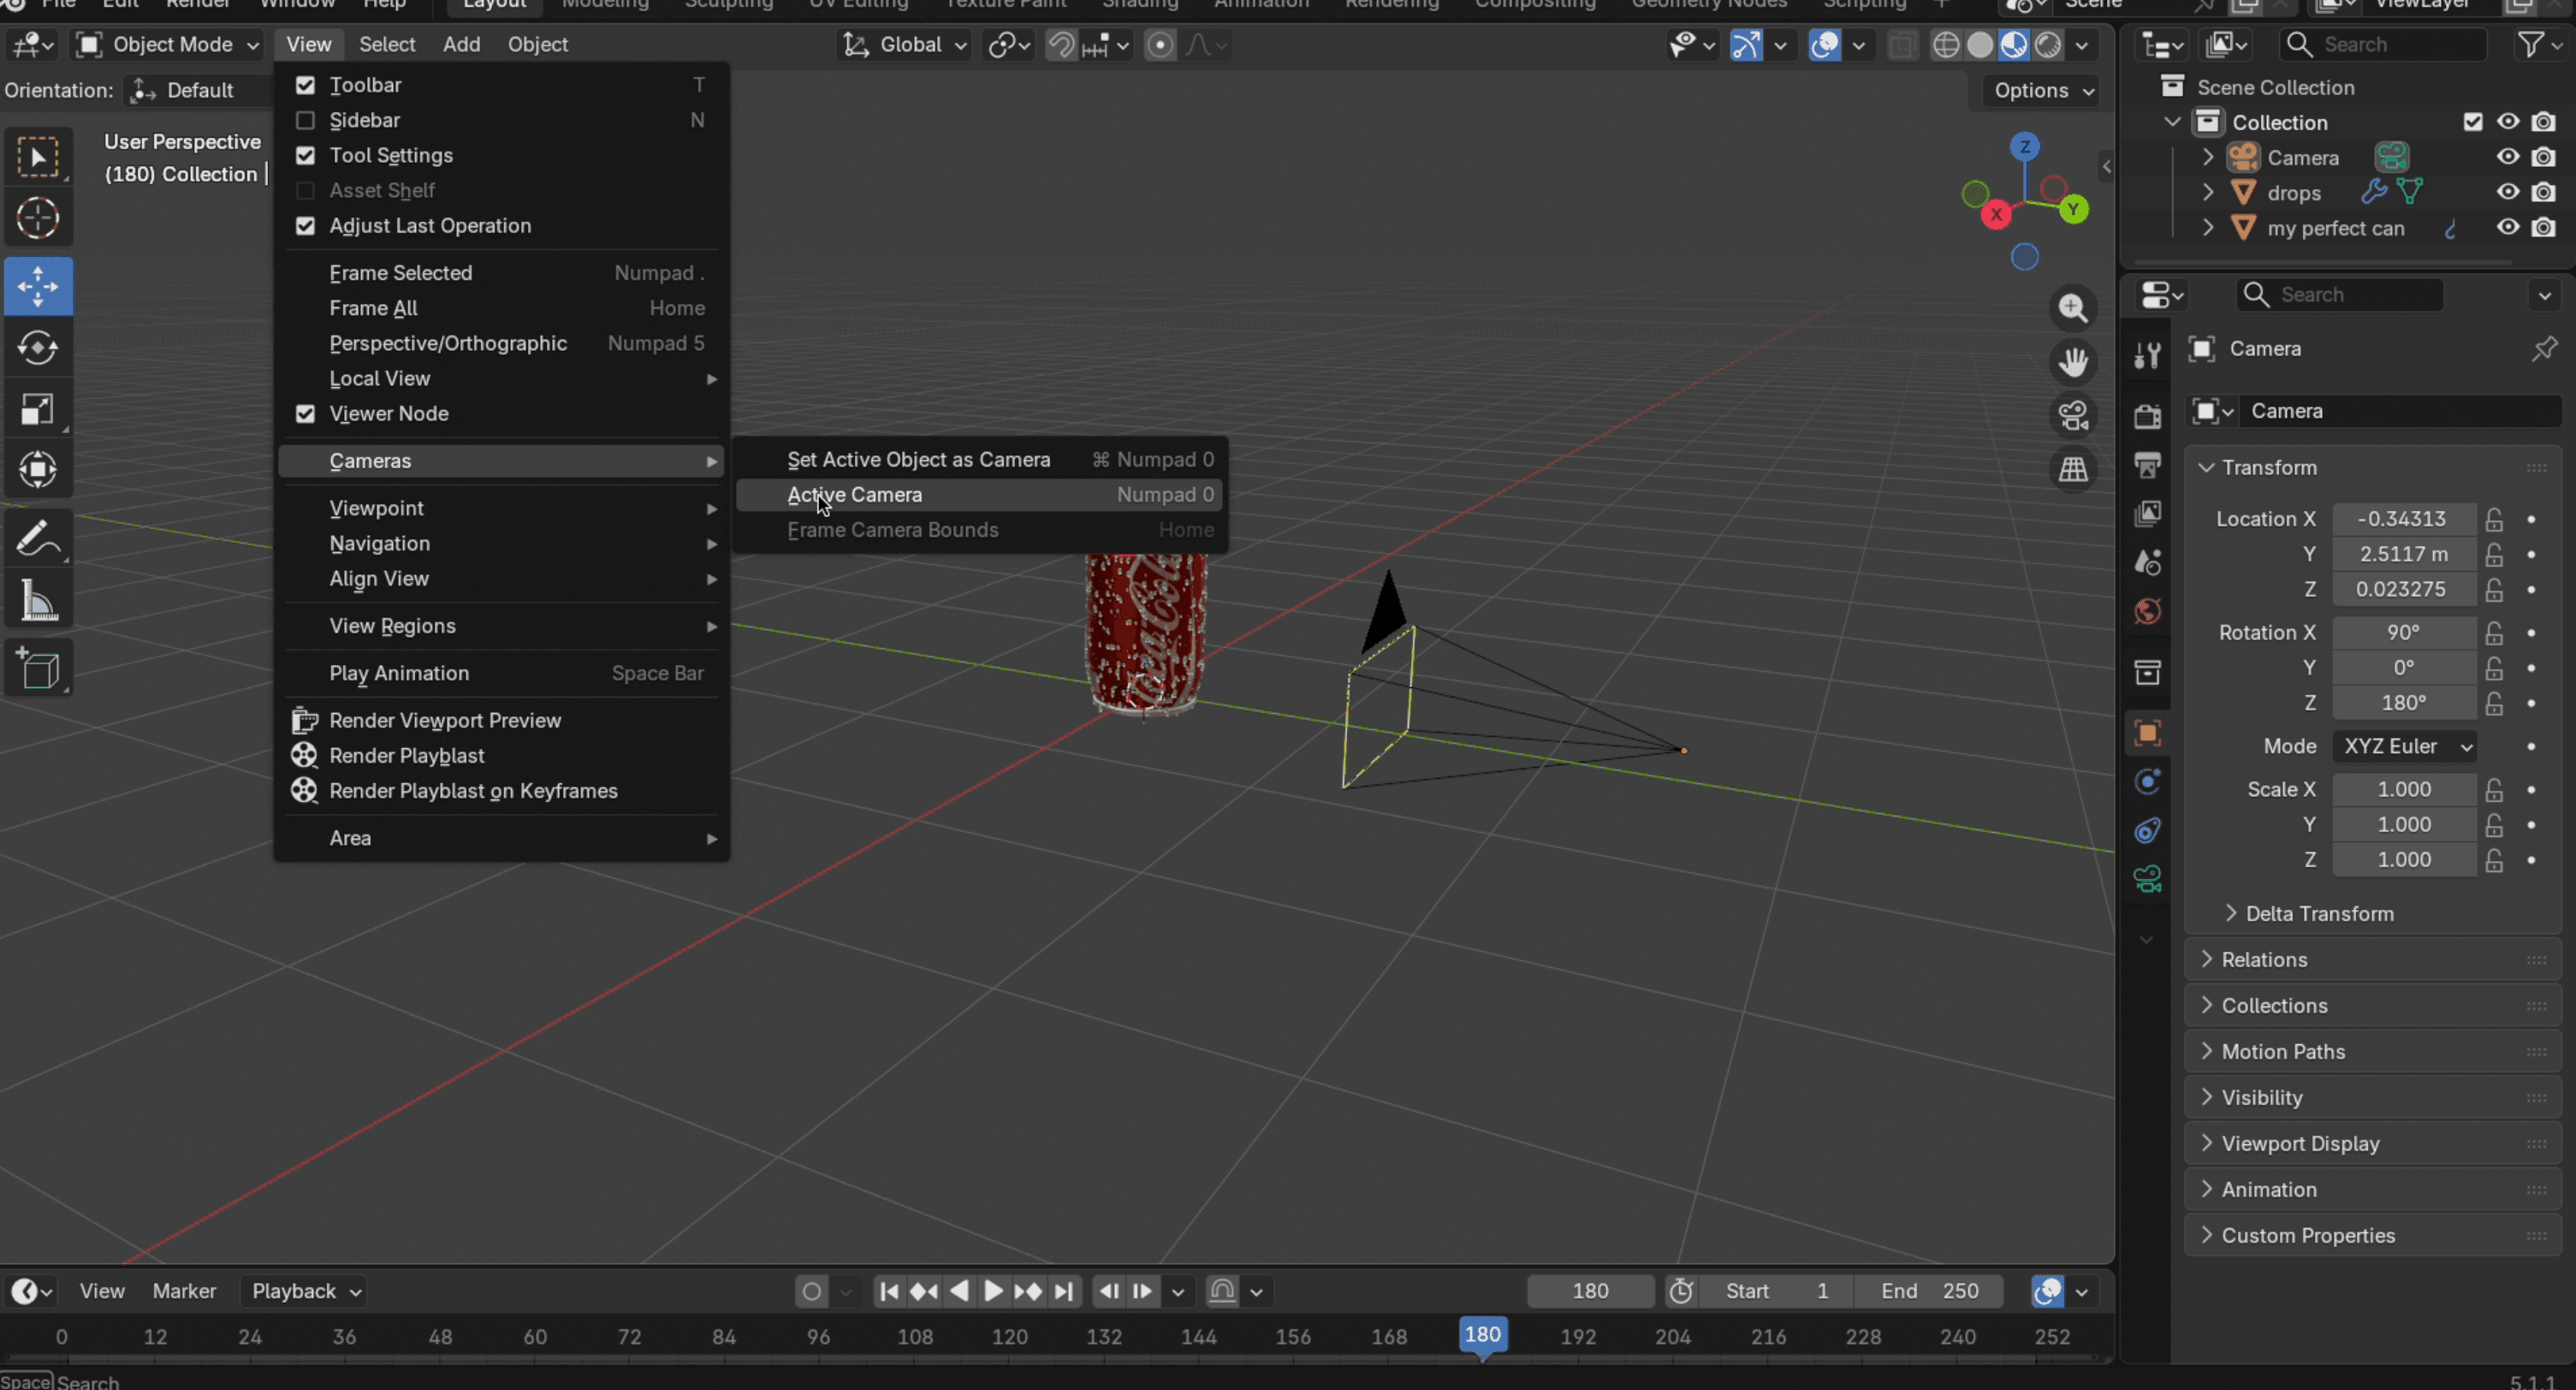2576x1390 pixels.
Task: Open the XYZ Euler rotation mode dropdown
Action: coord(2405,747)
